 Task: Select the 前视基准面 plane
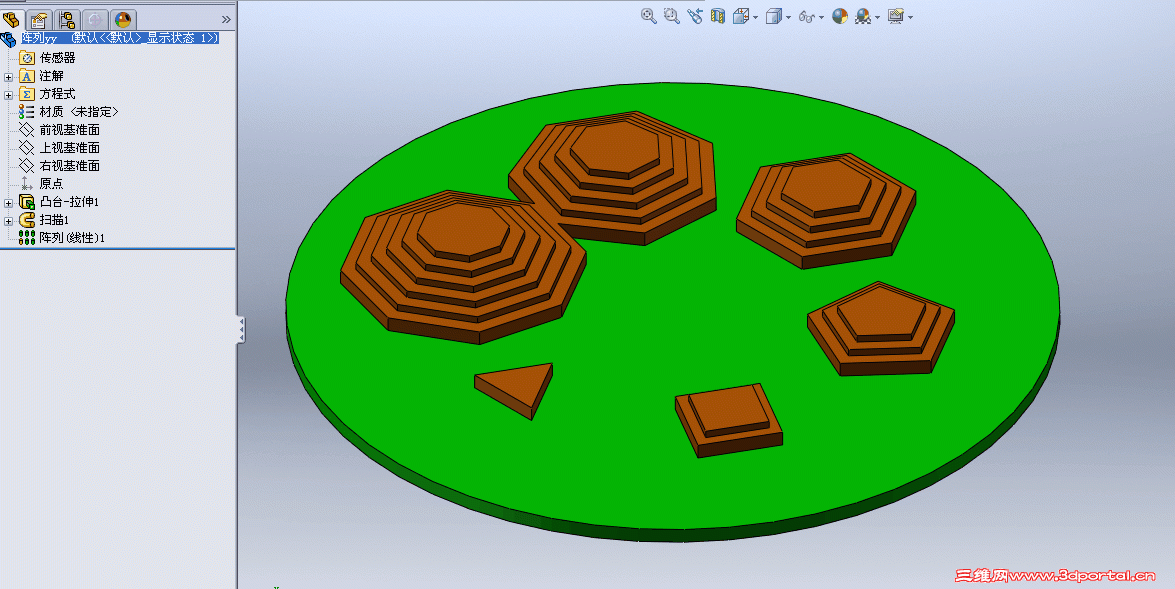(70, 130)
